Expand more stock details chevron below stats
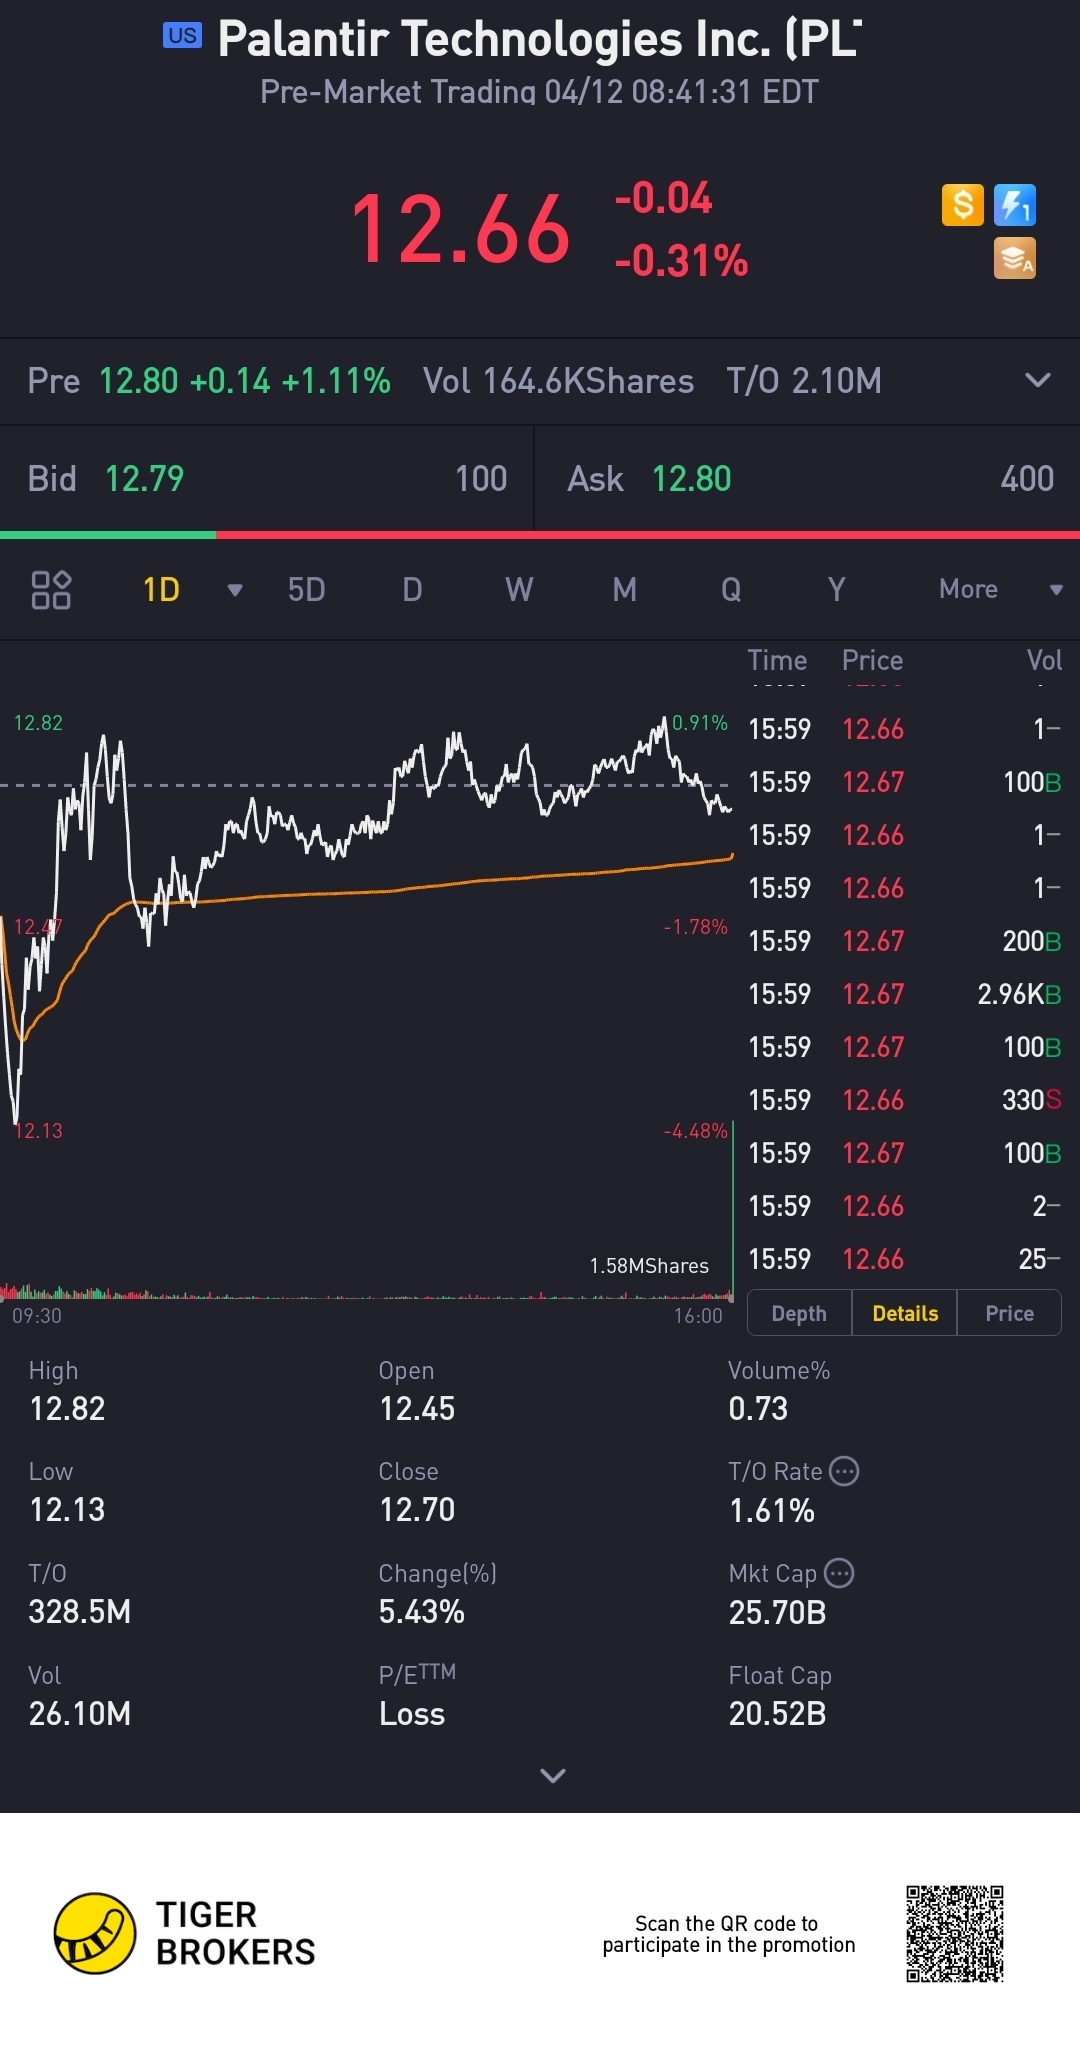Image resolution: width=1080 pixels, height=2055 pixels. pyautogui.click(x=553, y=1775)
